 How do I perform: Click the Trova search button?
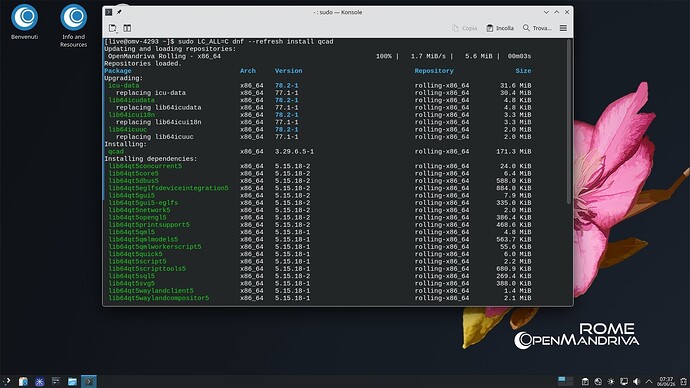coord(537,28)
